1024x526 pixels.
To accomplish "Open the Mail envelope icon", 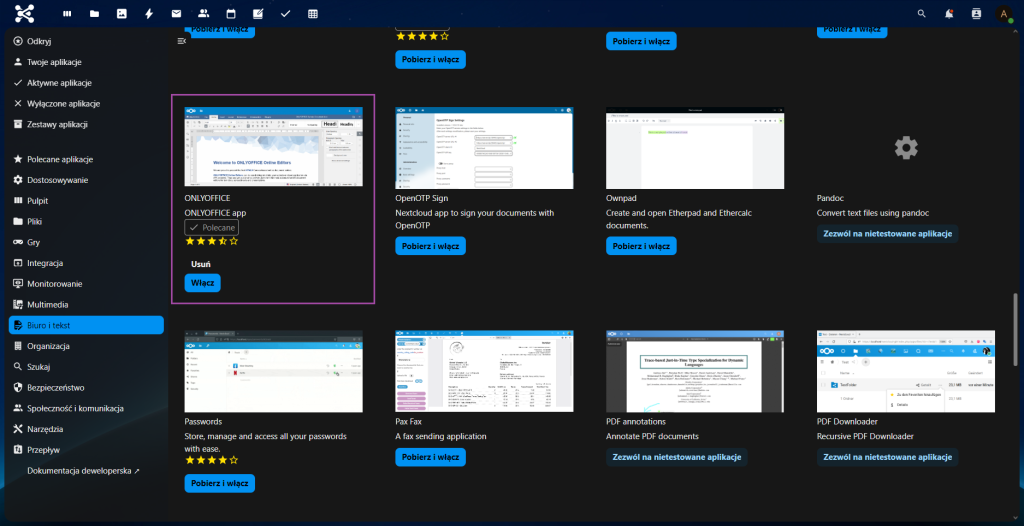I will [176, 14].
